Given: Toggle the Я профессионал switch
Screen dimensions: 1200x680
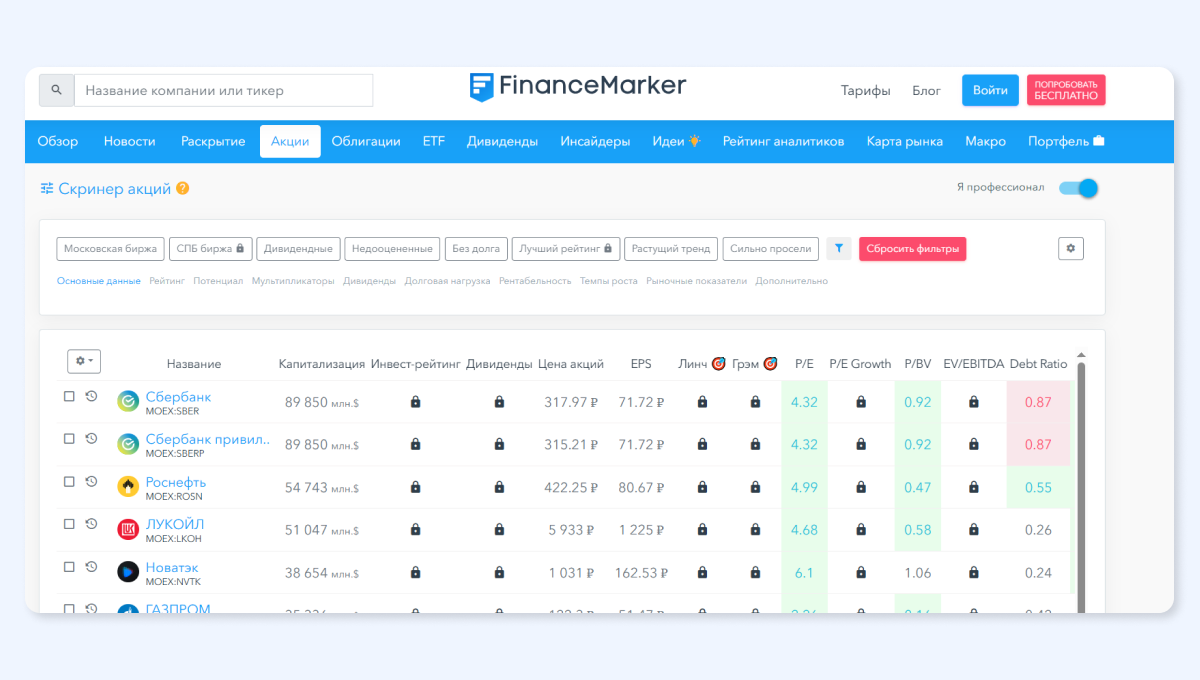Looking at the screenshot, I should coord(1079,188).
